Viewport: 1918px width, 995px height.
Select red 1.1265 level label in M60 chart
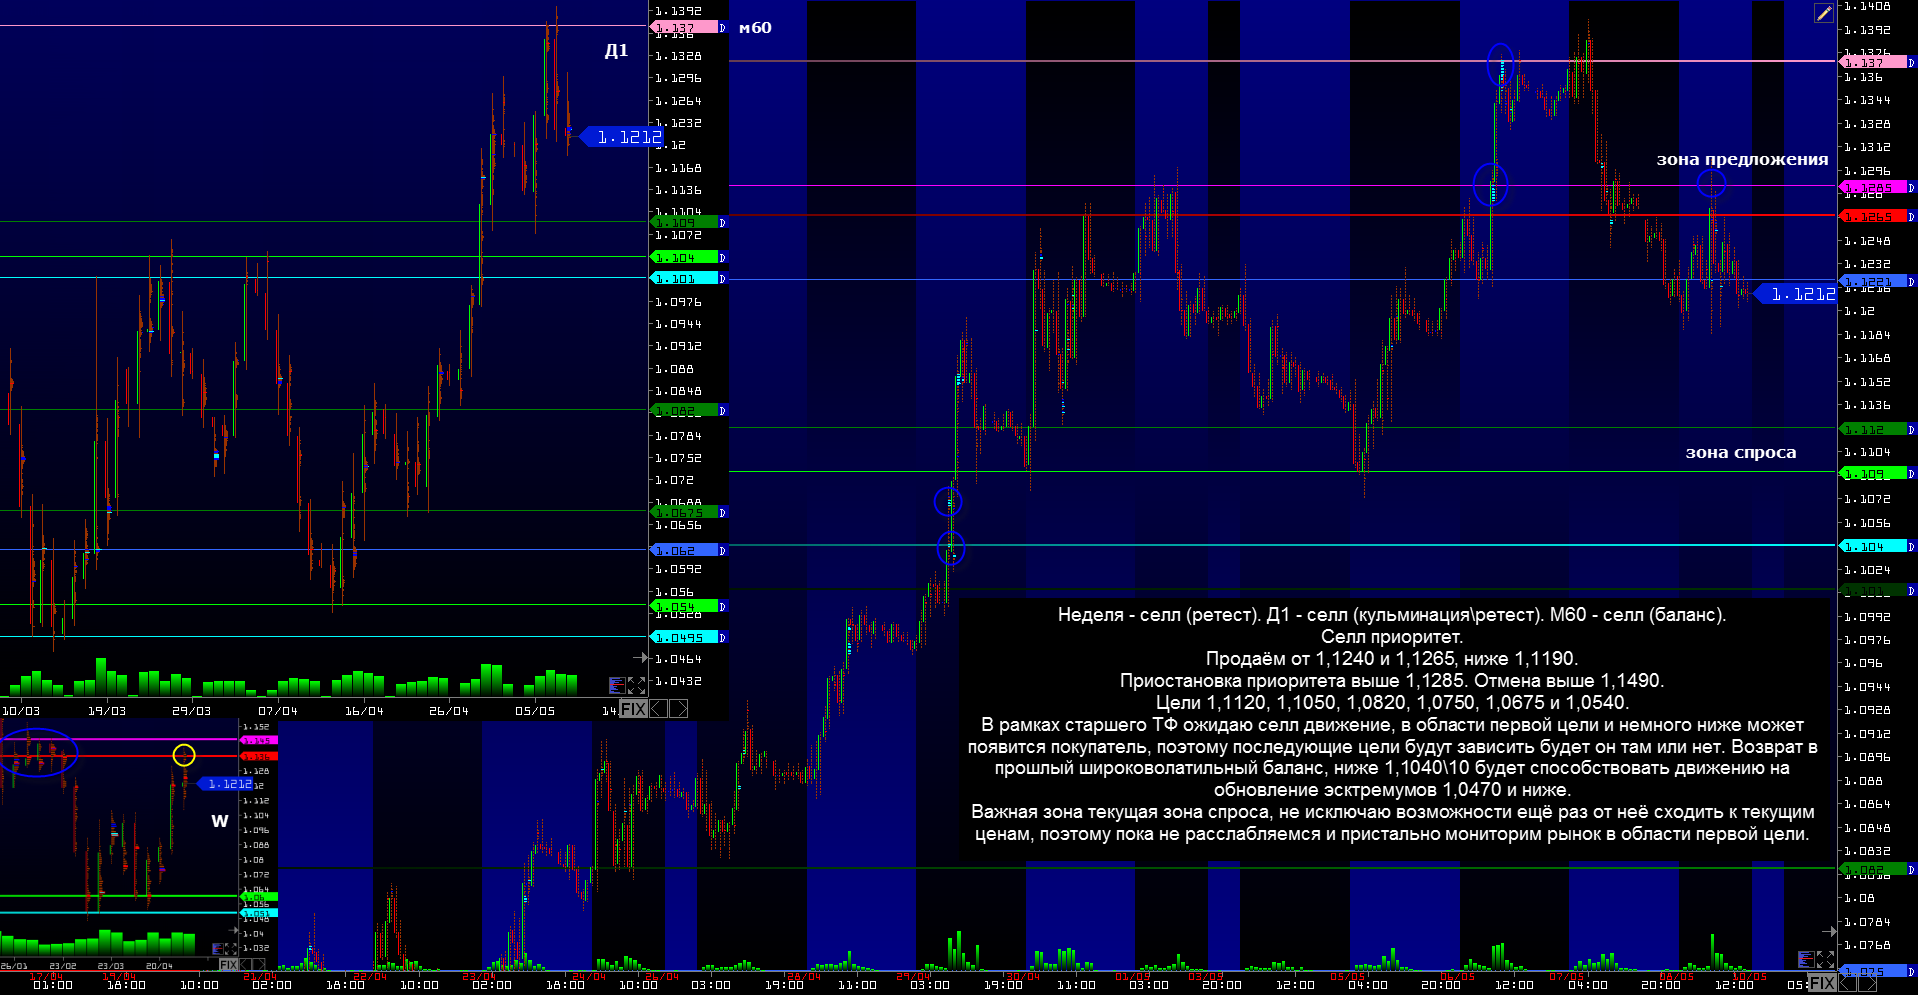click(x=1872, y=217)
